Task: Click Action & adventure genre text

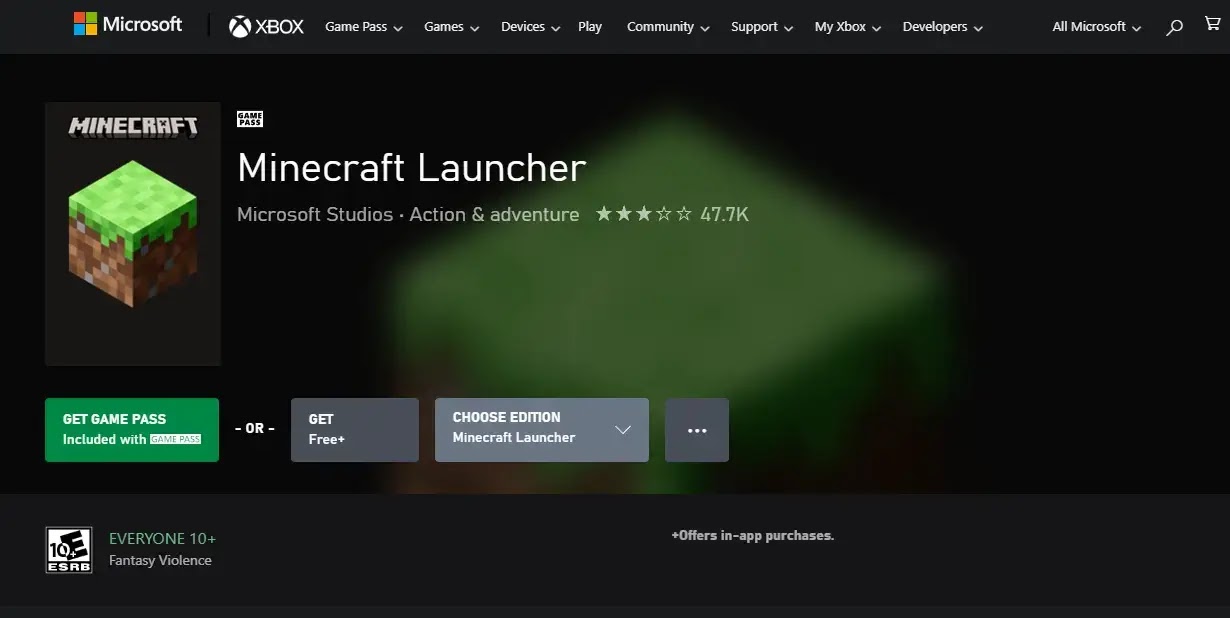Action: [494, 214]
